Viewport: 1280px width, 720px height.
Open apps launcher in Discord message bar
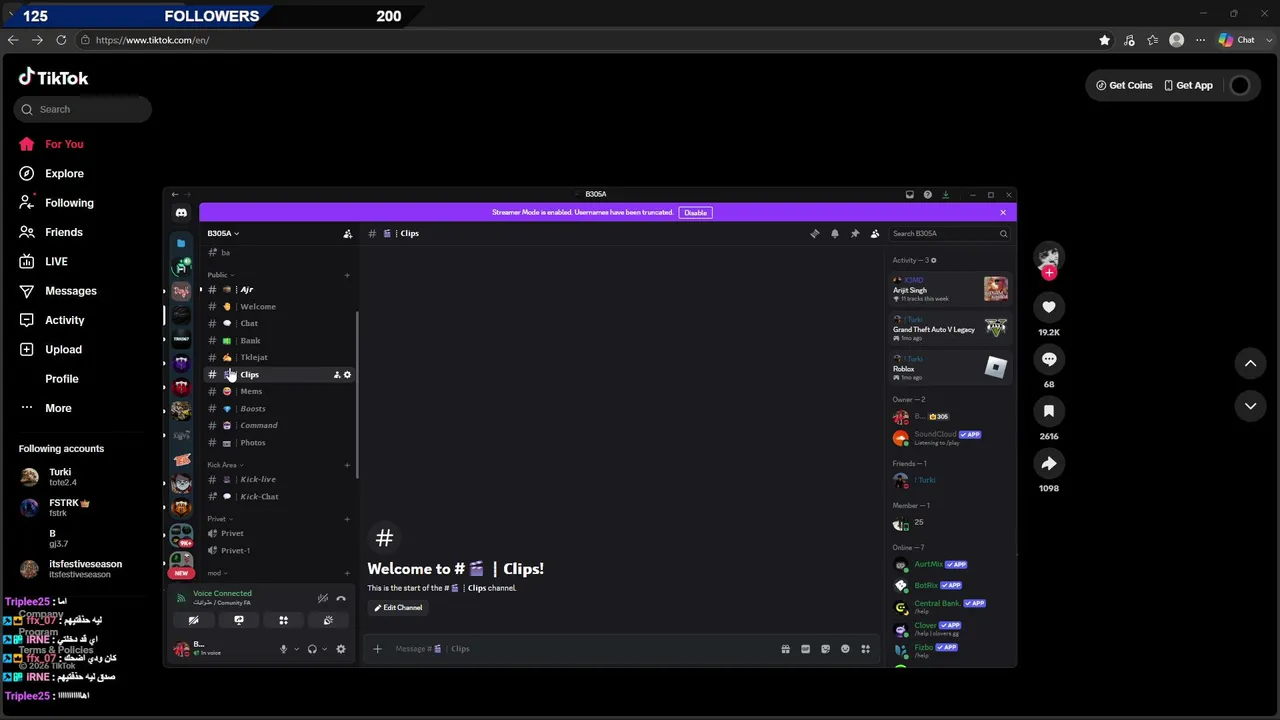(x=865, y=649)
